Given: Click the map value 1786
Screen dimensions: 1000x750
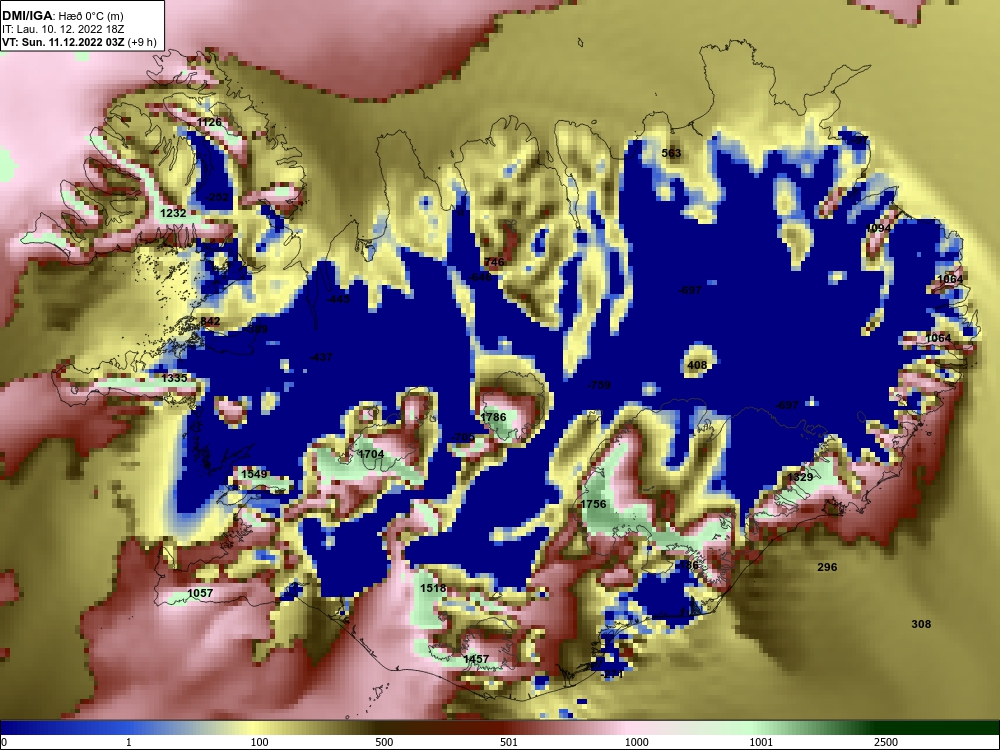Looking at the screenshot, I should pos(493,417).
